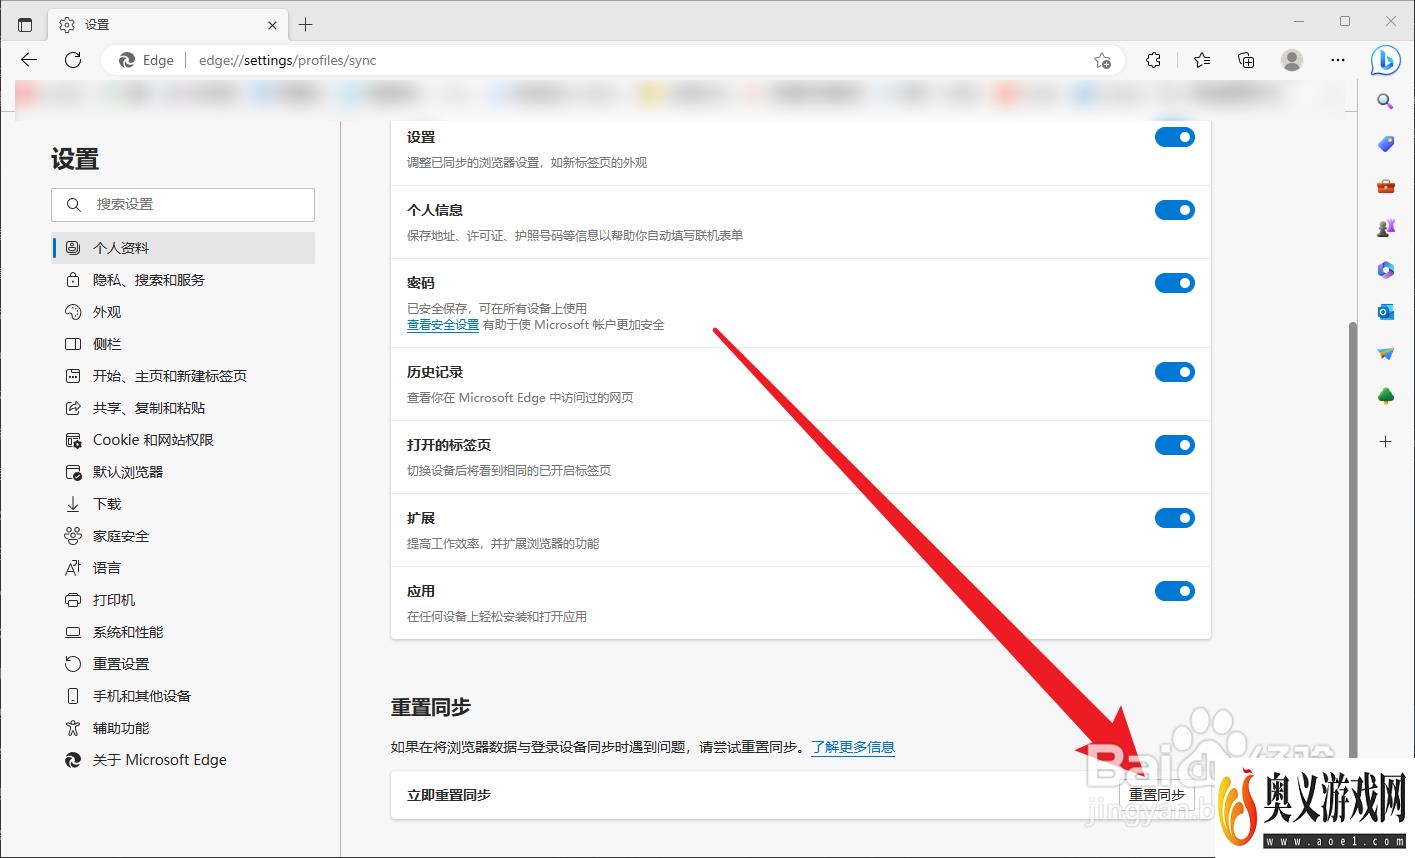
Task: Open the sidebar Outlook icon
Action: [1385, 312]
